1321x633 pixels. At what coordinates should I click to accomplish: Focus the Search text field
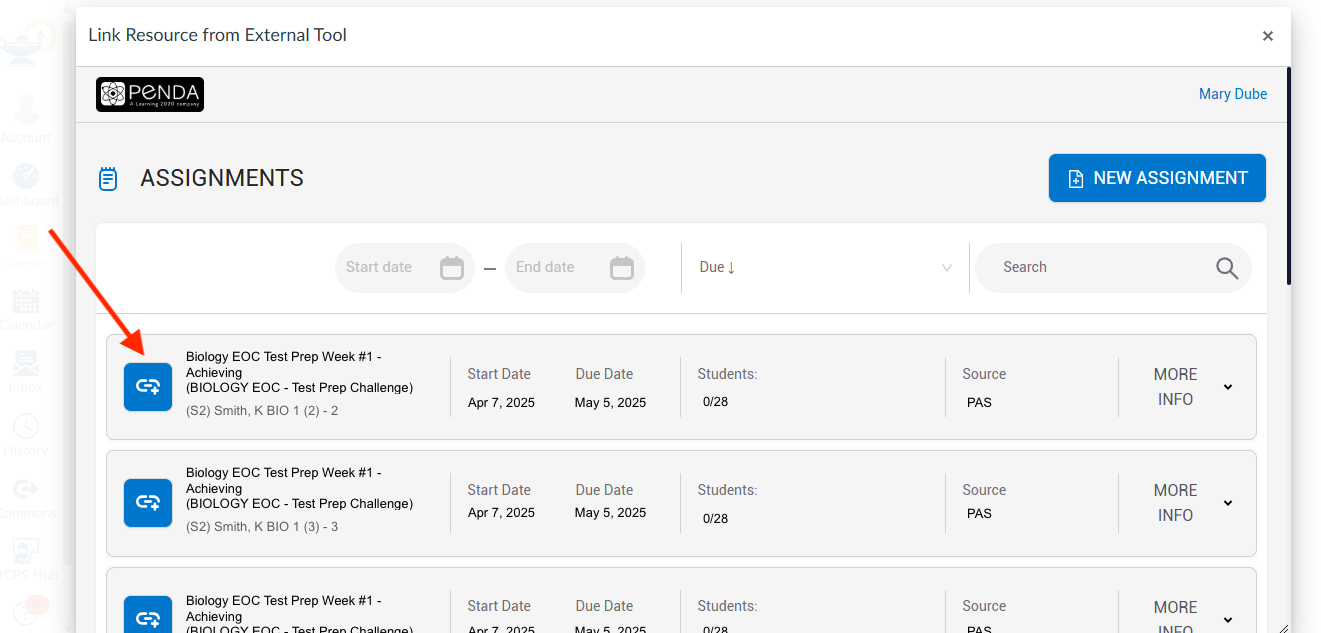(1100, 268)
